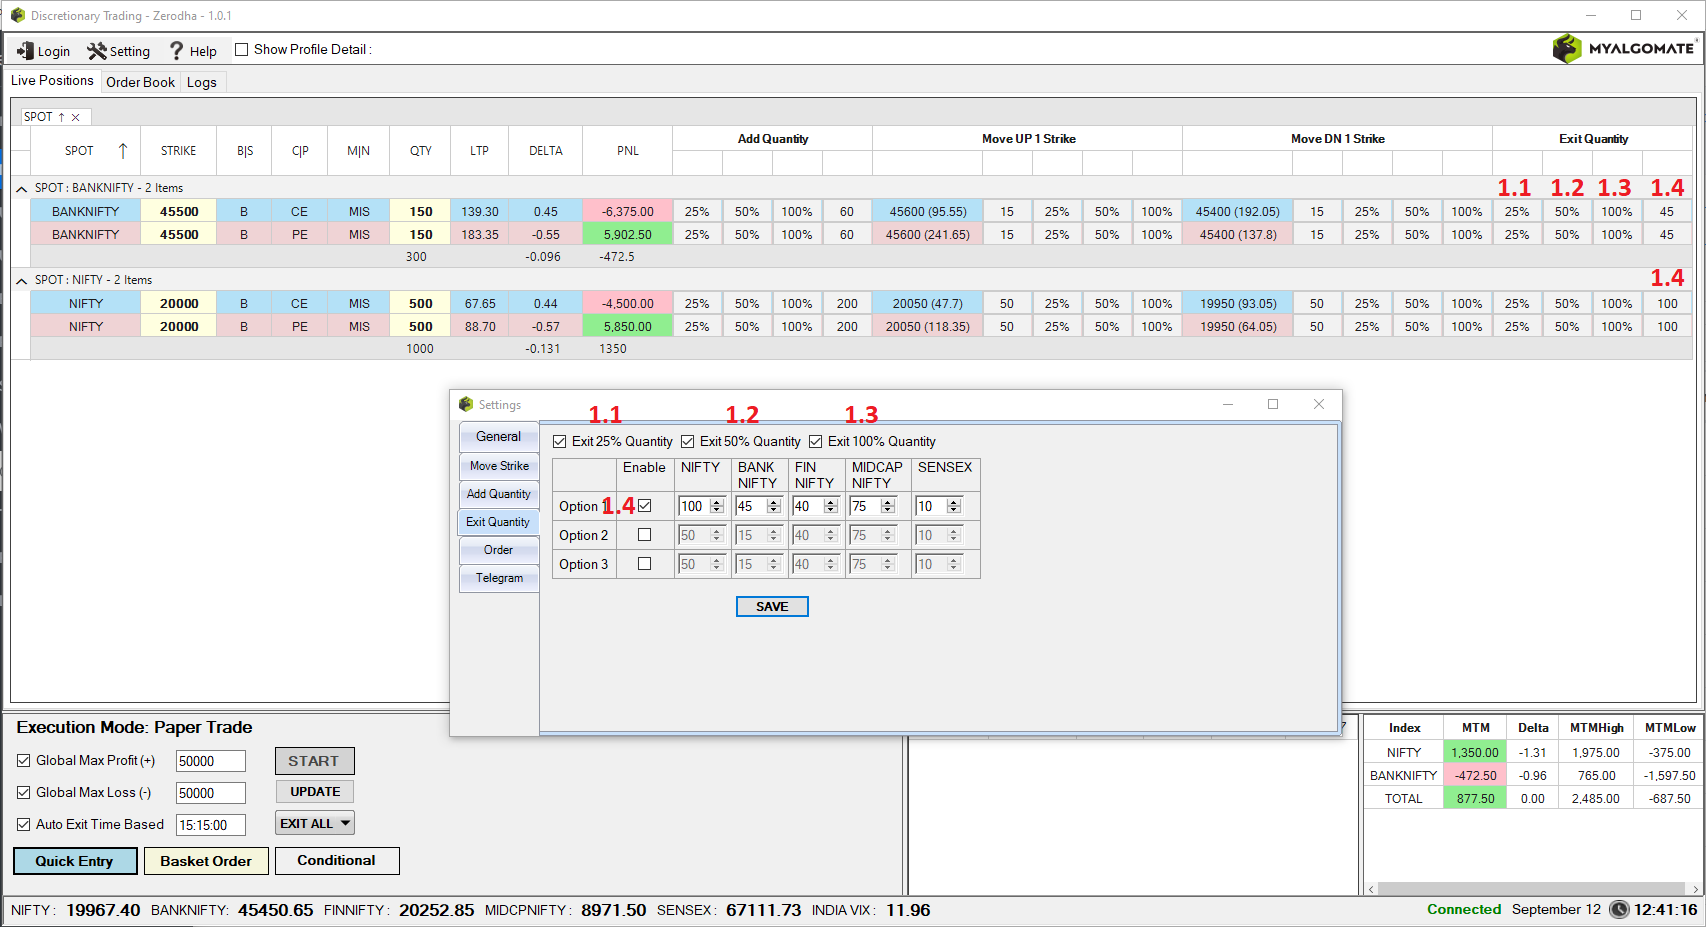Click the clock icon in status bar

pos(1618,910)
